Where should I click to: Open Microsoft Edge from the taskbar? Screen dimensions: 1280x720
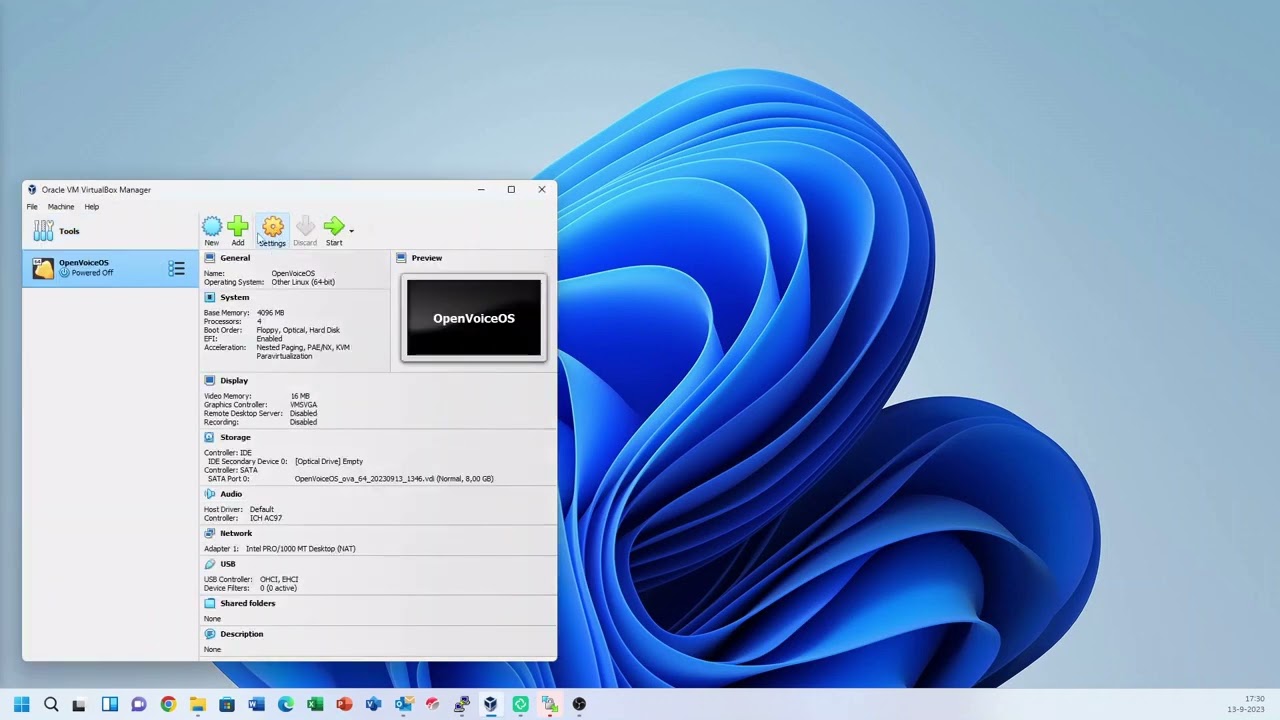coord(286,704)
